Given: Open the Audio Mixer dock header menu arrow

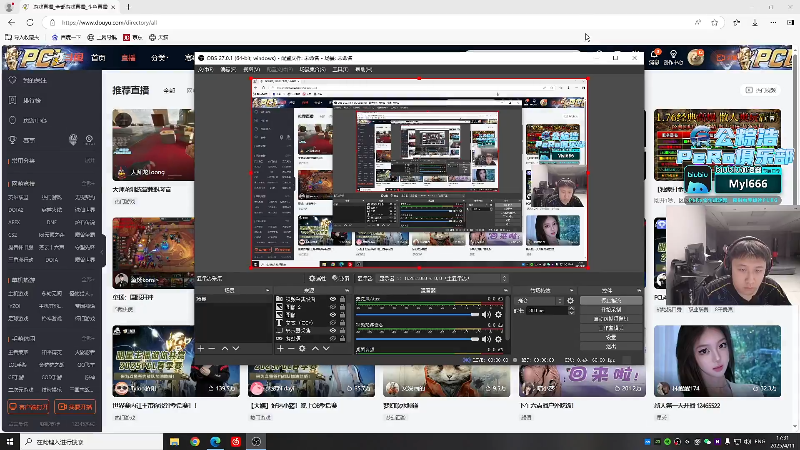Looking at the screenshot, I should point(506,291).
